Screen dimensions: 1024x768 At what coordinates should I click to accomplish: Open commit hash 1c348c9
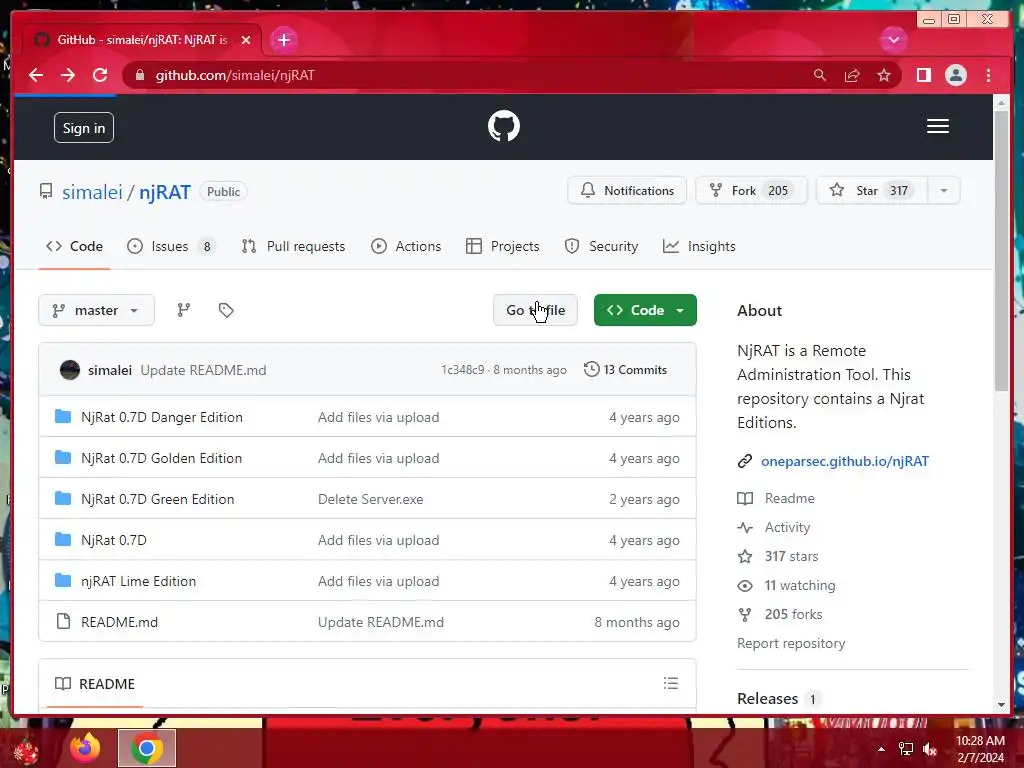coord(462,370)
